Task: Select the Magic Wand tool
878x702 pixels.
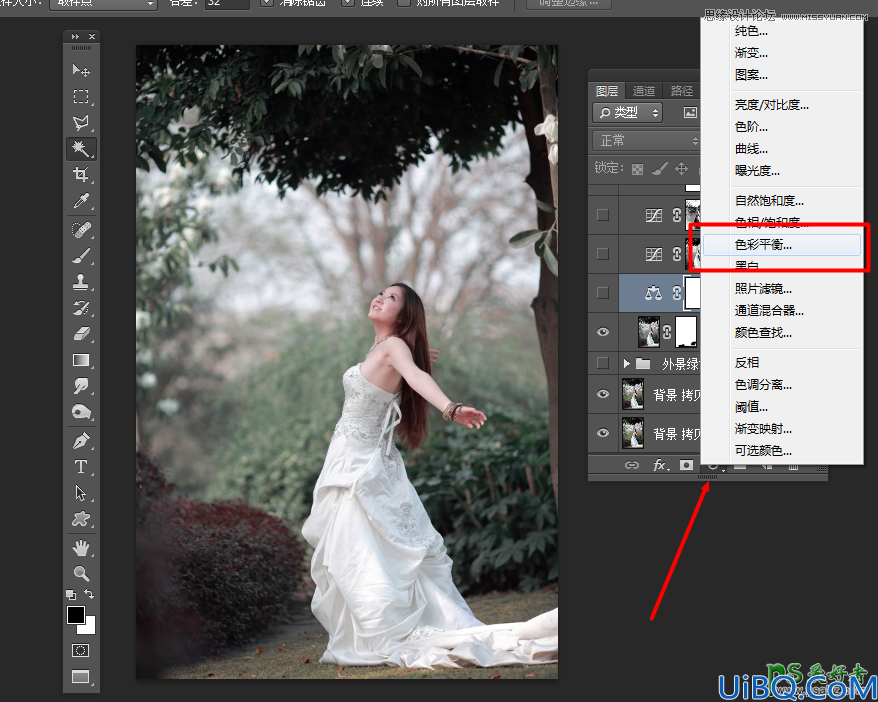Action: click(81, 148)
